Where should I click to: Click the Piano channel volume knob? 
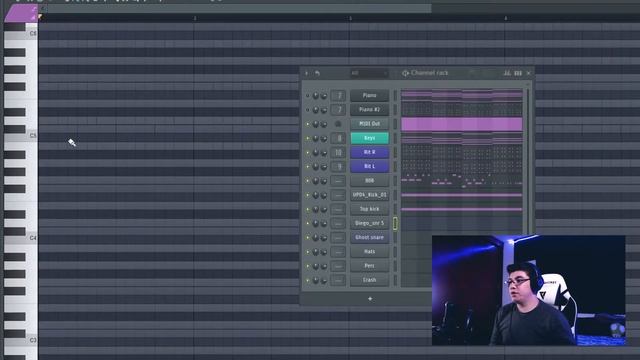pyautogui.click(x=324, y=96)
